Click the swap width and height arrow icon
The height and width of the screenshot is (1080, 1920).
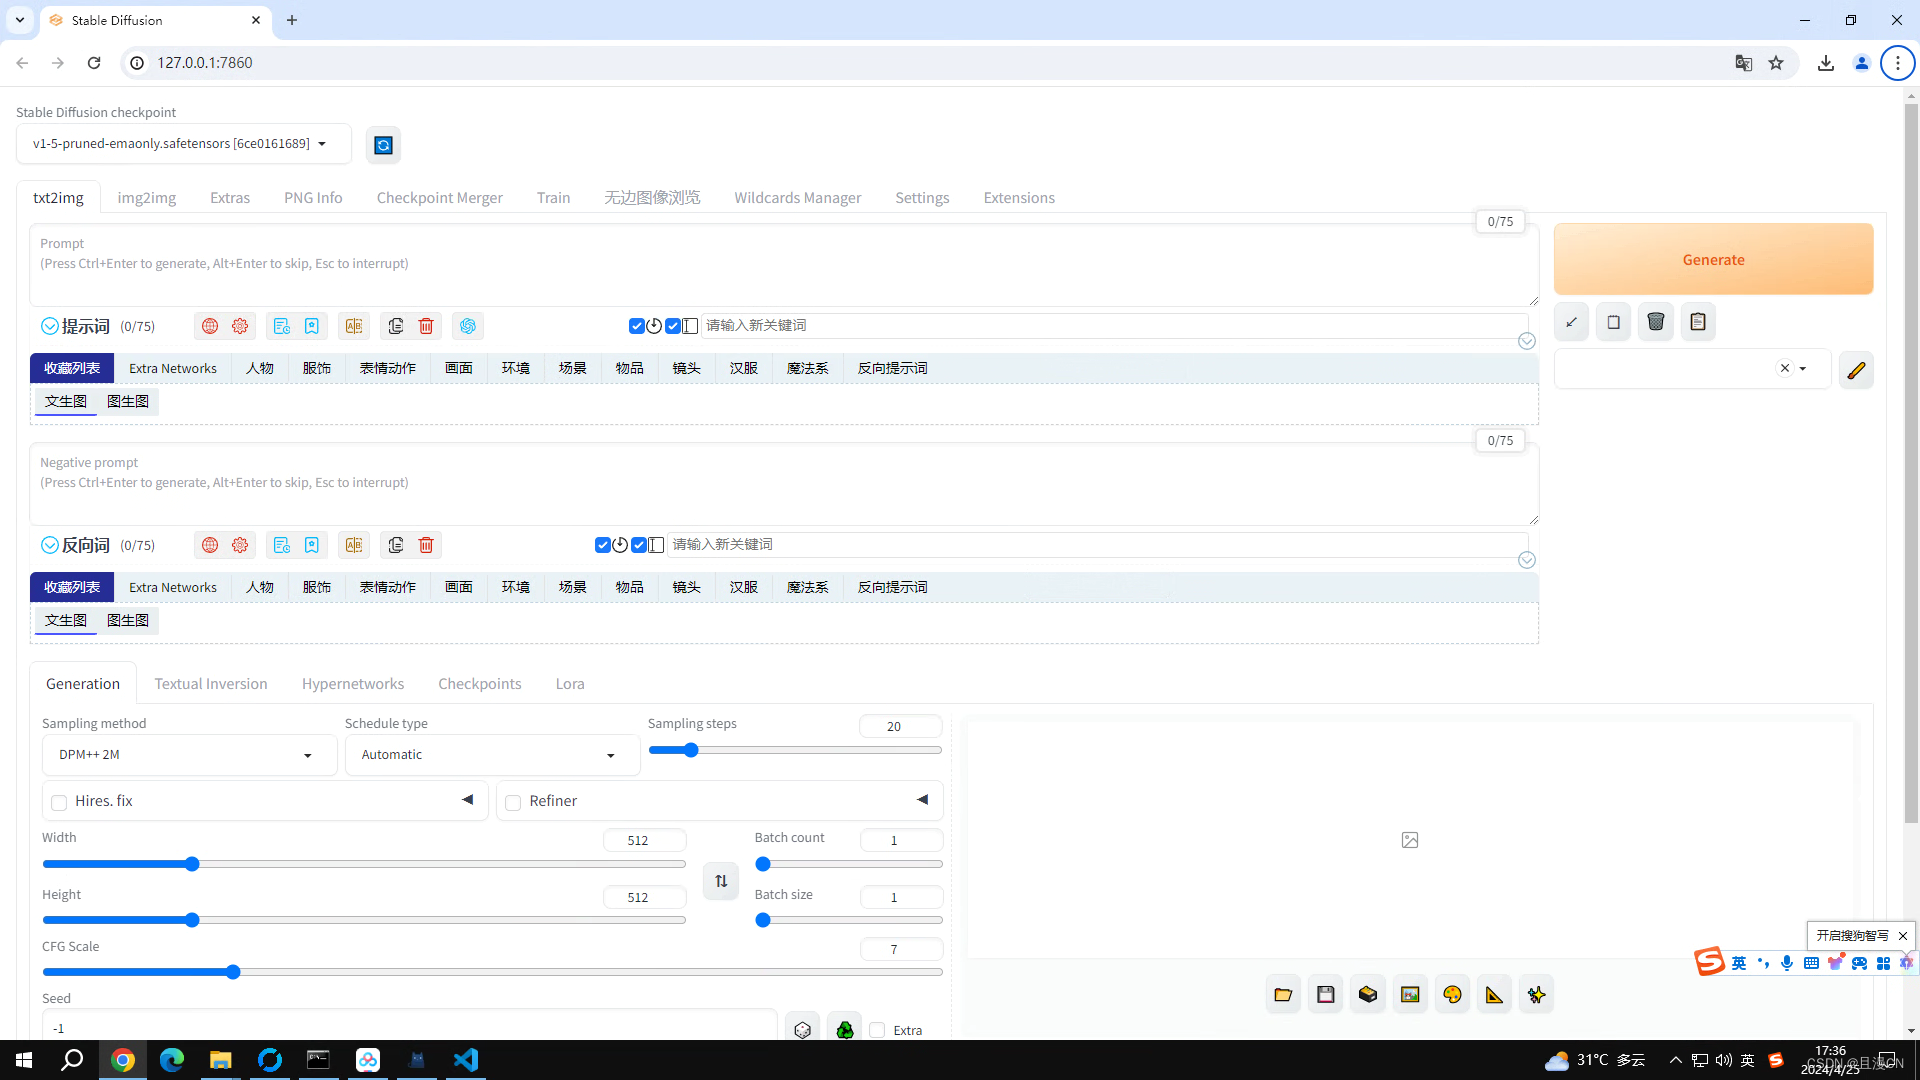[x=720, y=880]
